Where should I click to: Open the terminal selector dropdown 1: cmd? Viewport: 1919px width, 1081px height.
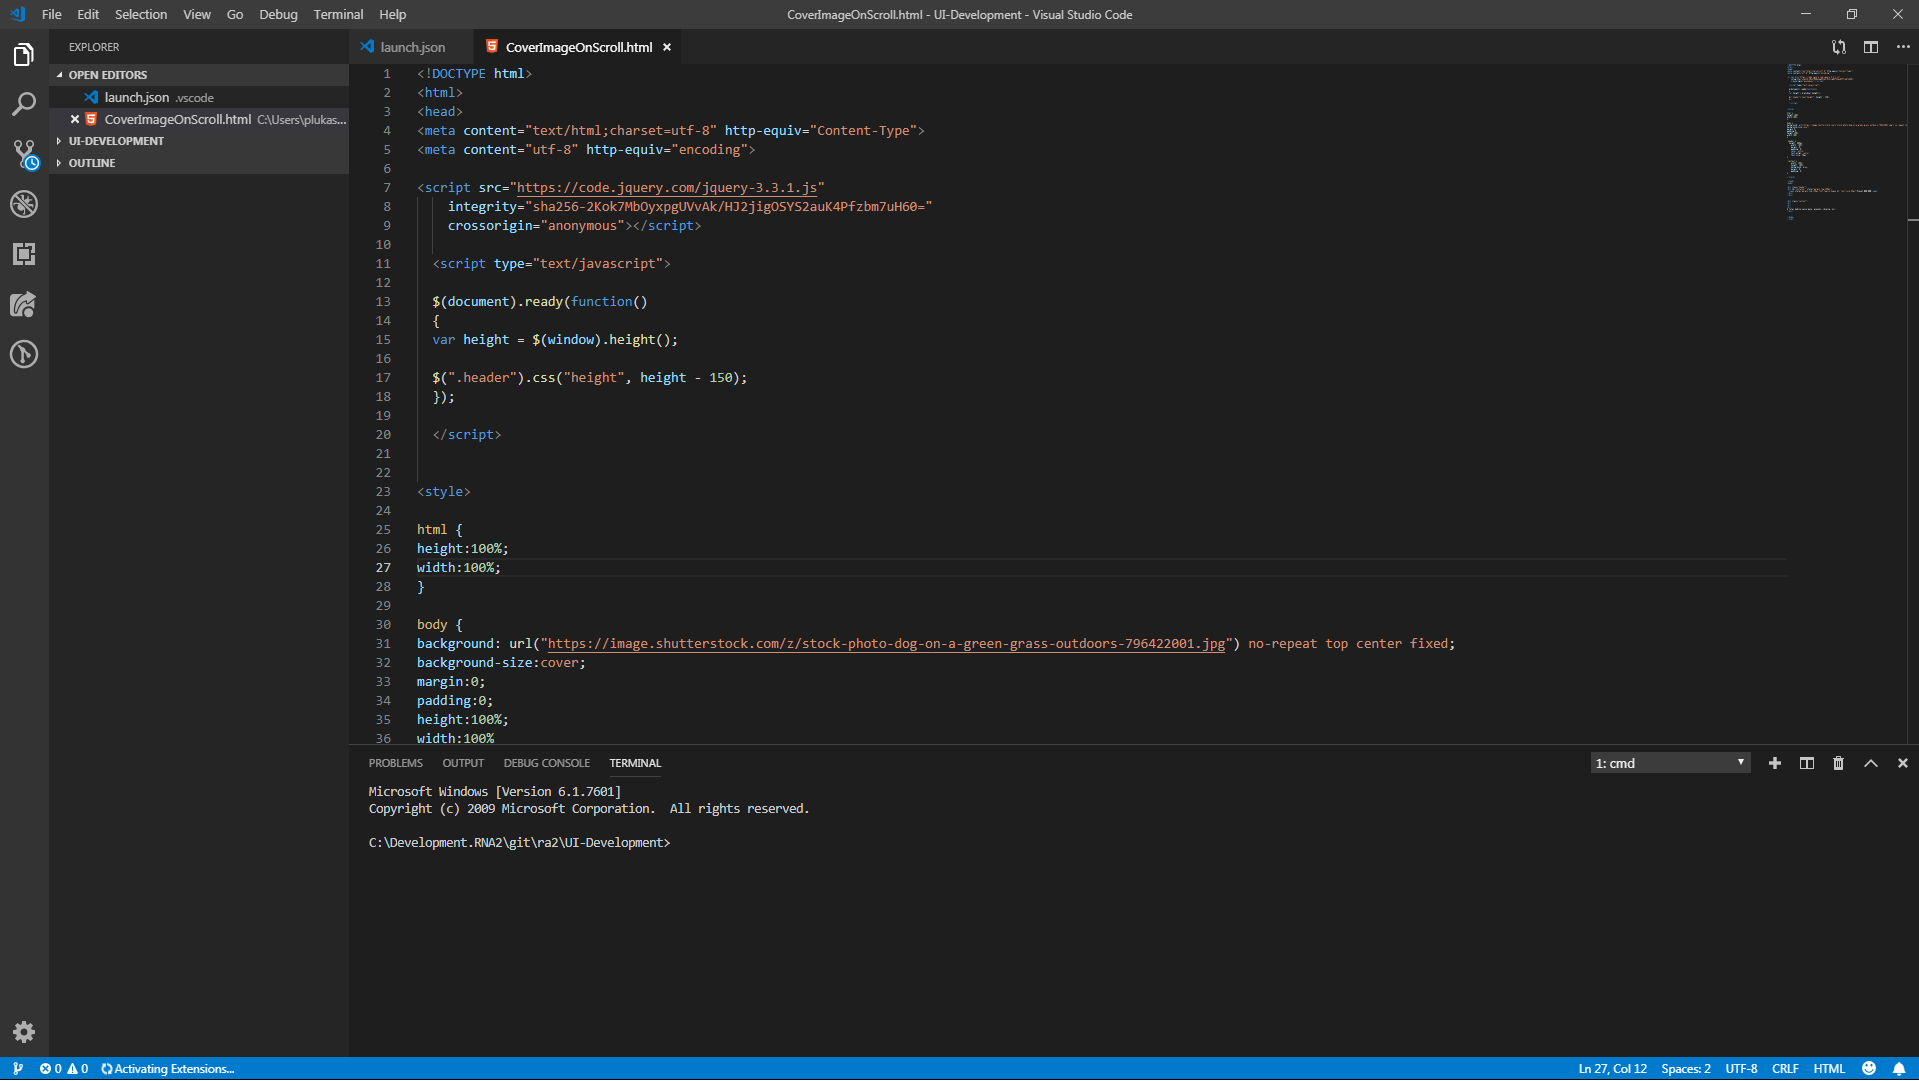click(x=1670, y=763)
